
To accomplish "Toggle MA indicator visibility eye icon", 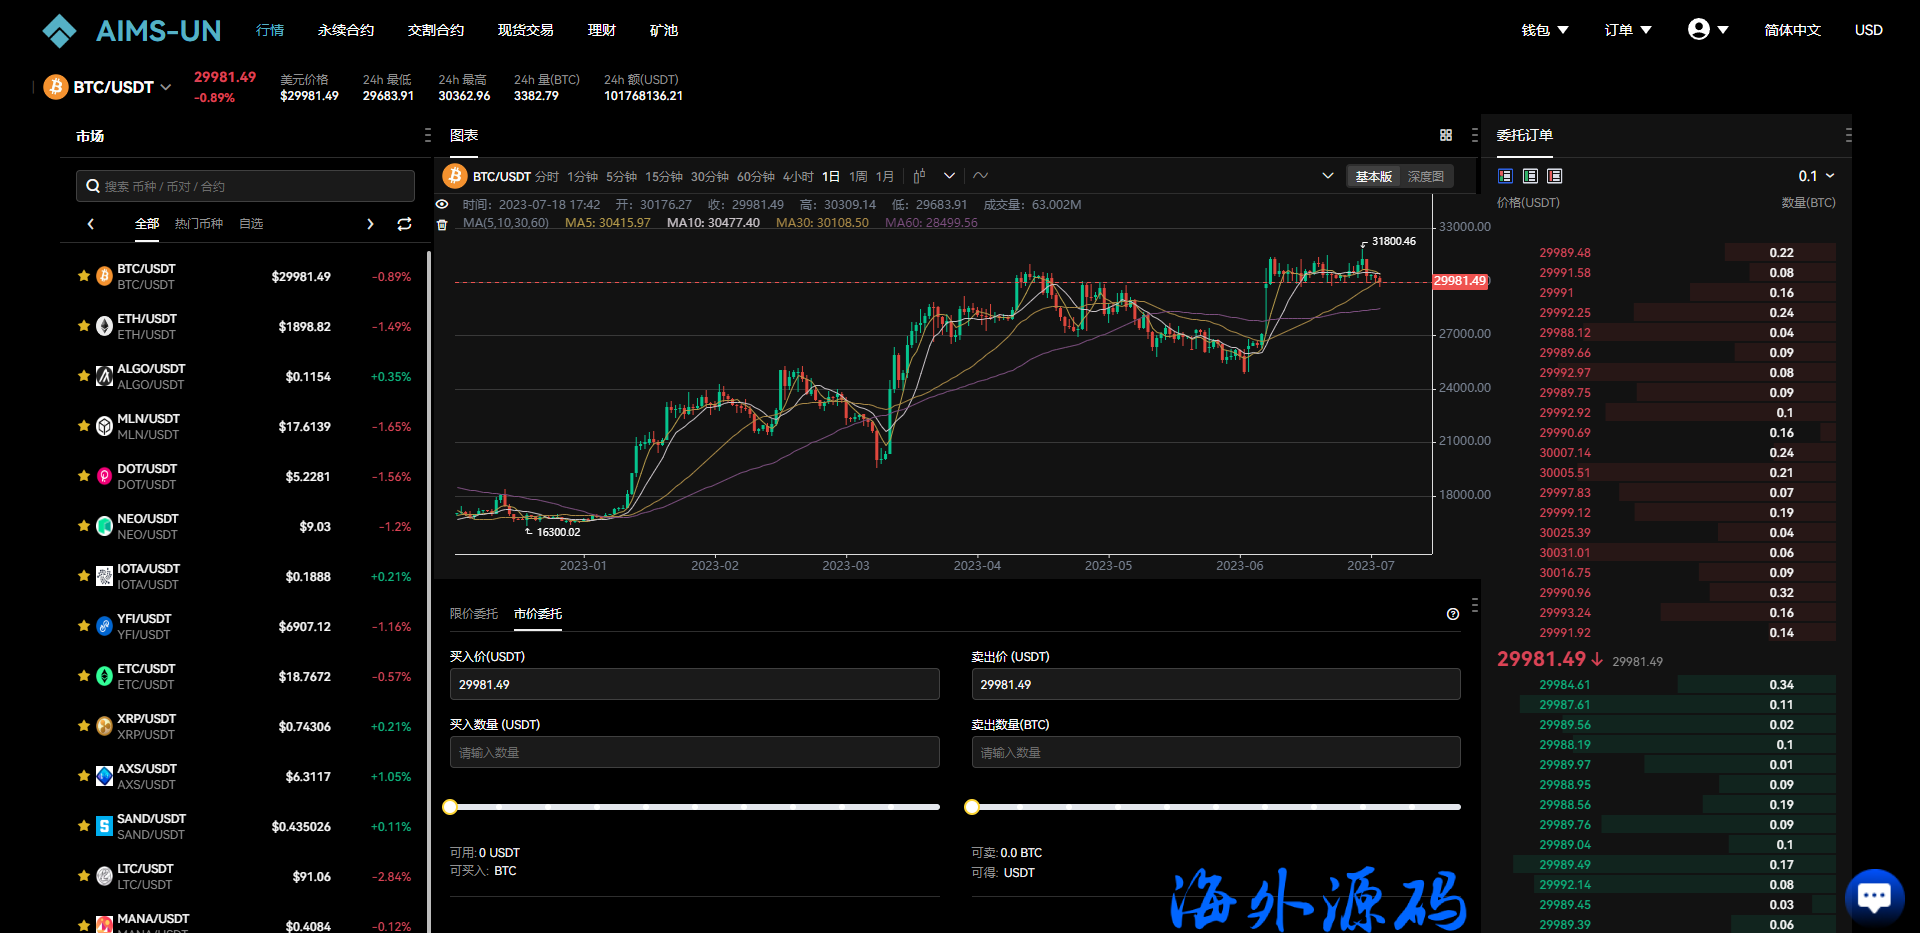I will [x=442, y=204].
